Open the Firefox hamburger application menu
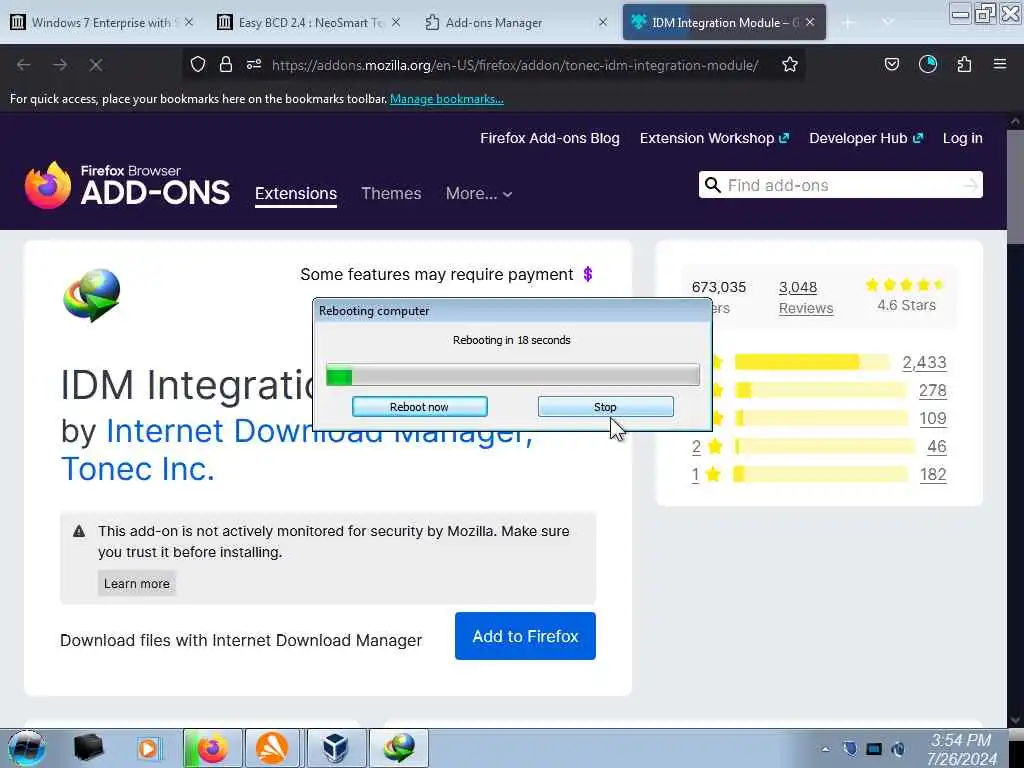The height and width of the screenshot is (768, 1024). click(1000, 64)
